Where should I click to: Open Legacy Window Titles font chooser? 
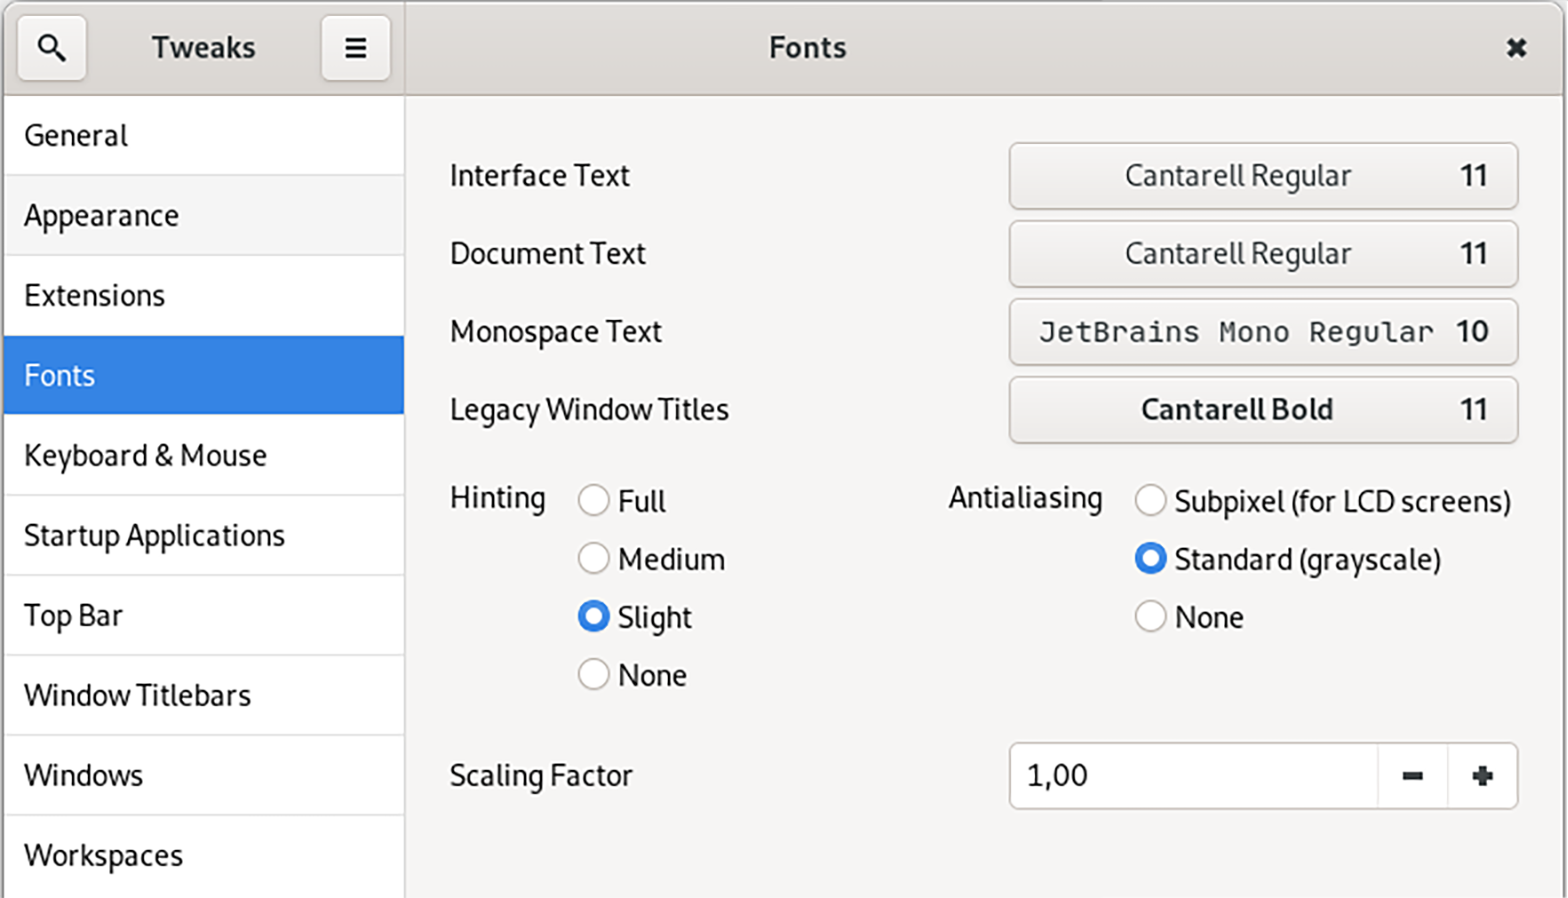point(1263,410)
